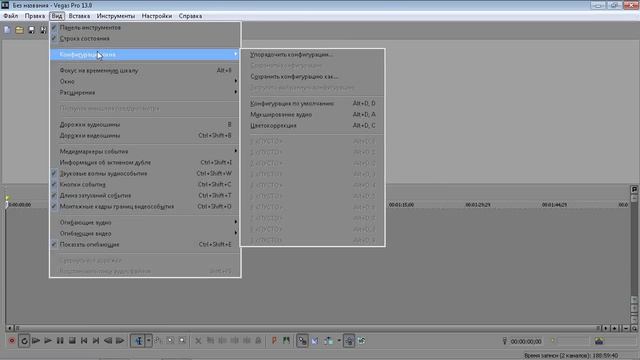The height and width of the screenshot is (360, 640).
Task: Select 'Дорожки аудиошины' menu entry
Action: (x=144, y=124)
